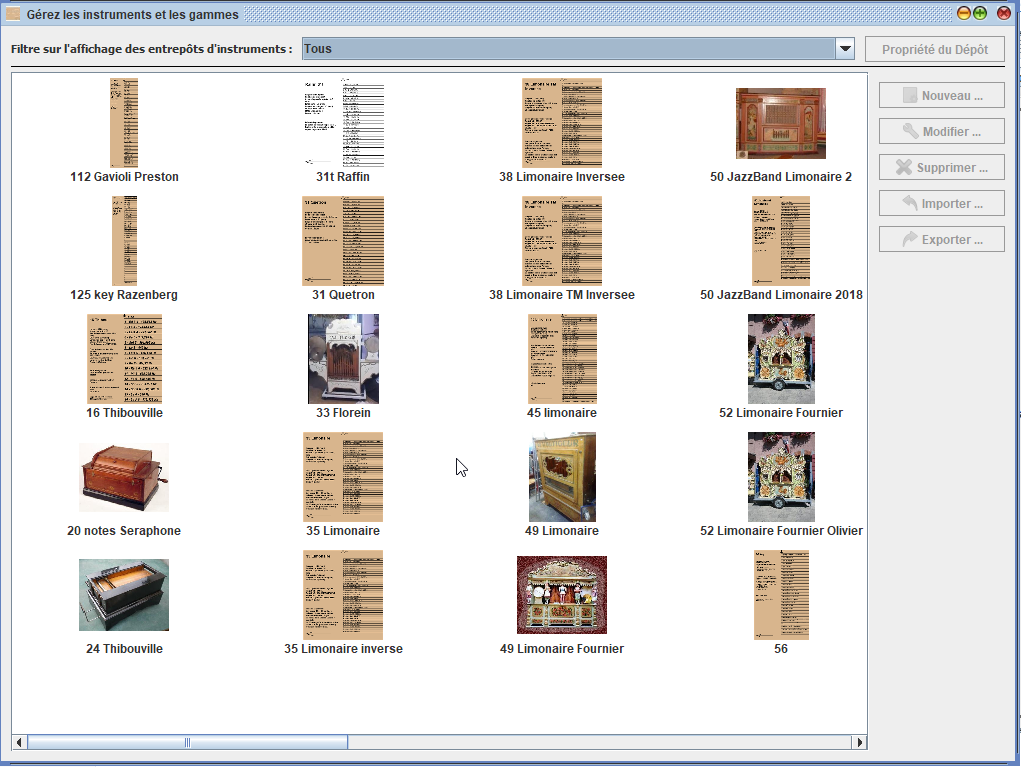Pick the 31t Raffin scale document
Screen dimensions: 1021x767
[x=343, y=123]
